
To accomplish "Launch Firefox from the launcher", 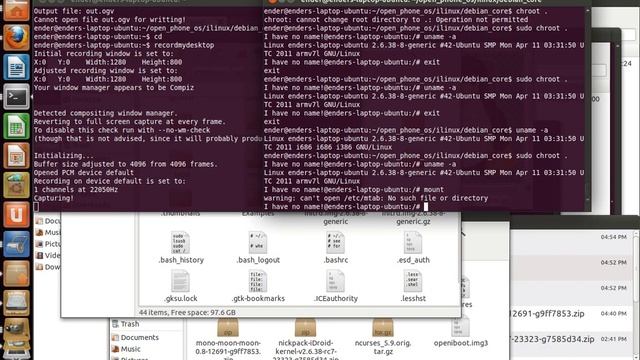I will tap(16, 38).
